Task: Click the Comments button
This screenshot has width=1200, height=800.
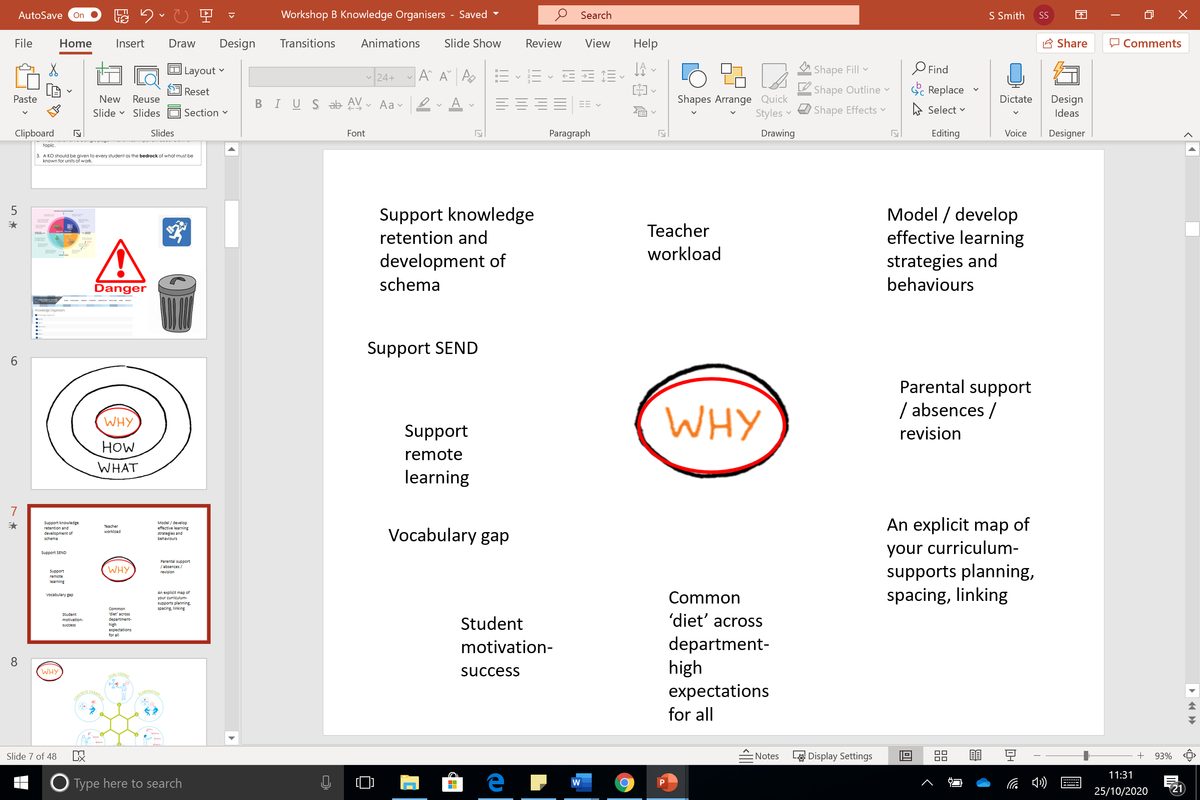Action: (1144, 43)
